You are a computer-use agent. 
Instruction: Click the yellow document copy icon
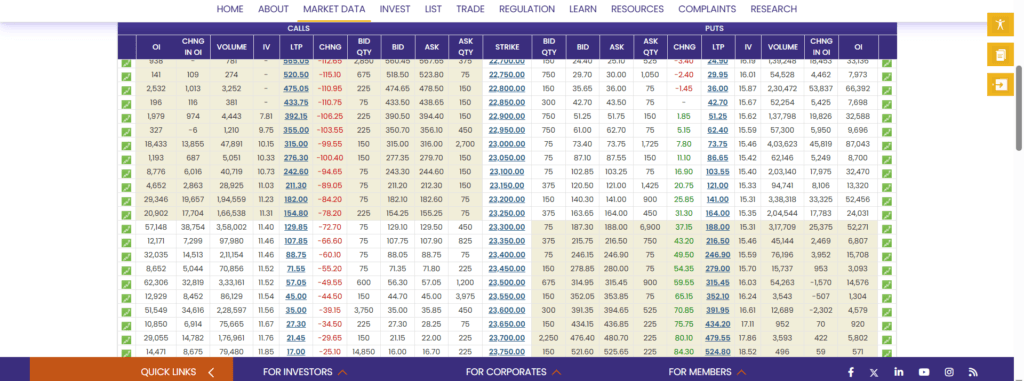tap(1000, 55)
